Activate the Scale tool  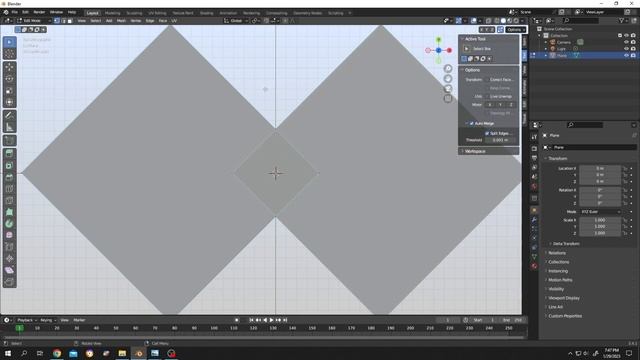coord(9,91)
